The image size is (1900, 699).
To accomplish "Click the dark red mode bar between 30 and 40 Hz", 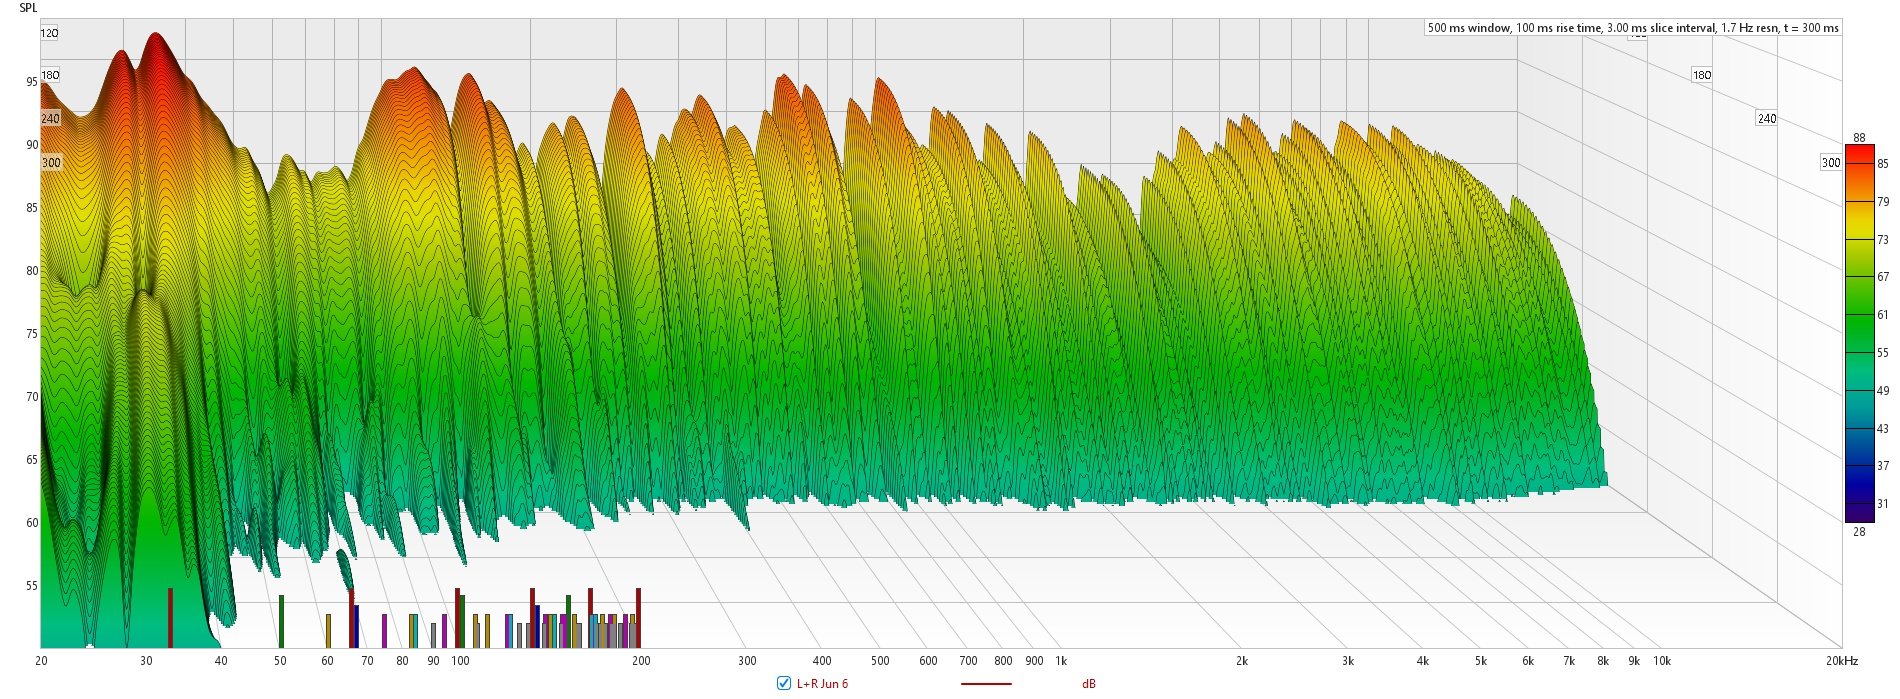I will (x=170, y=618).
